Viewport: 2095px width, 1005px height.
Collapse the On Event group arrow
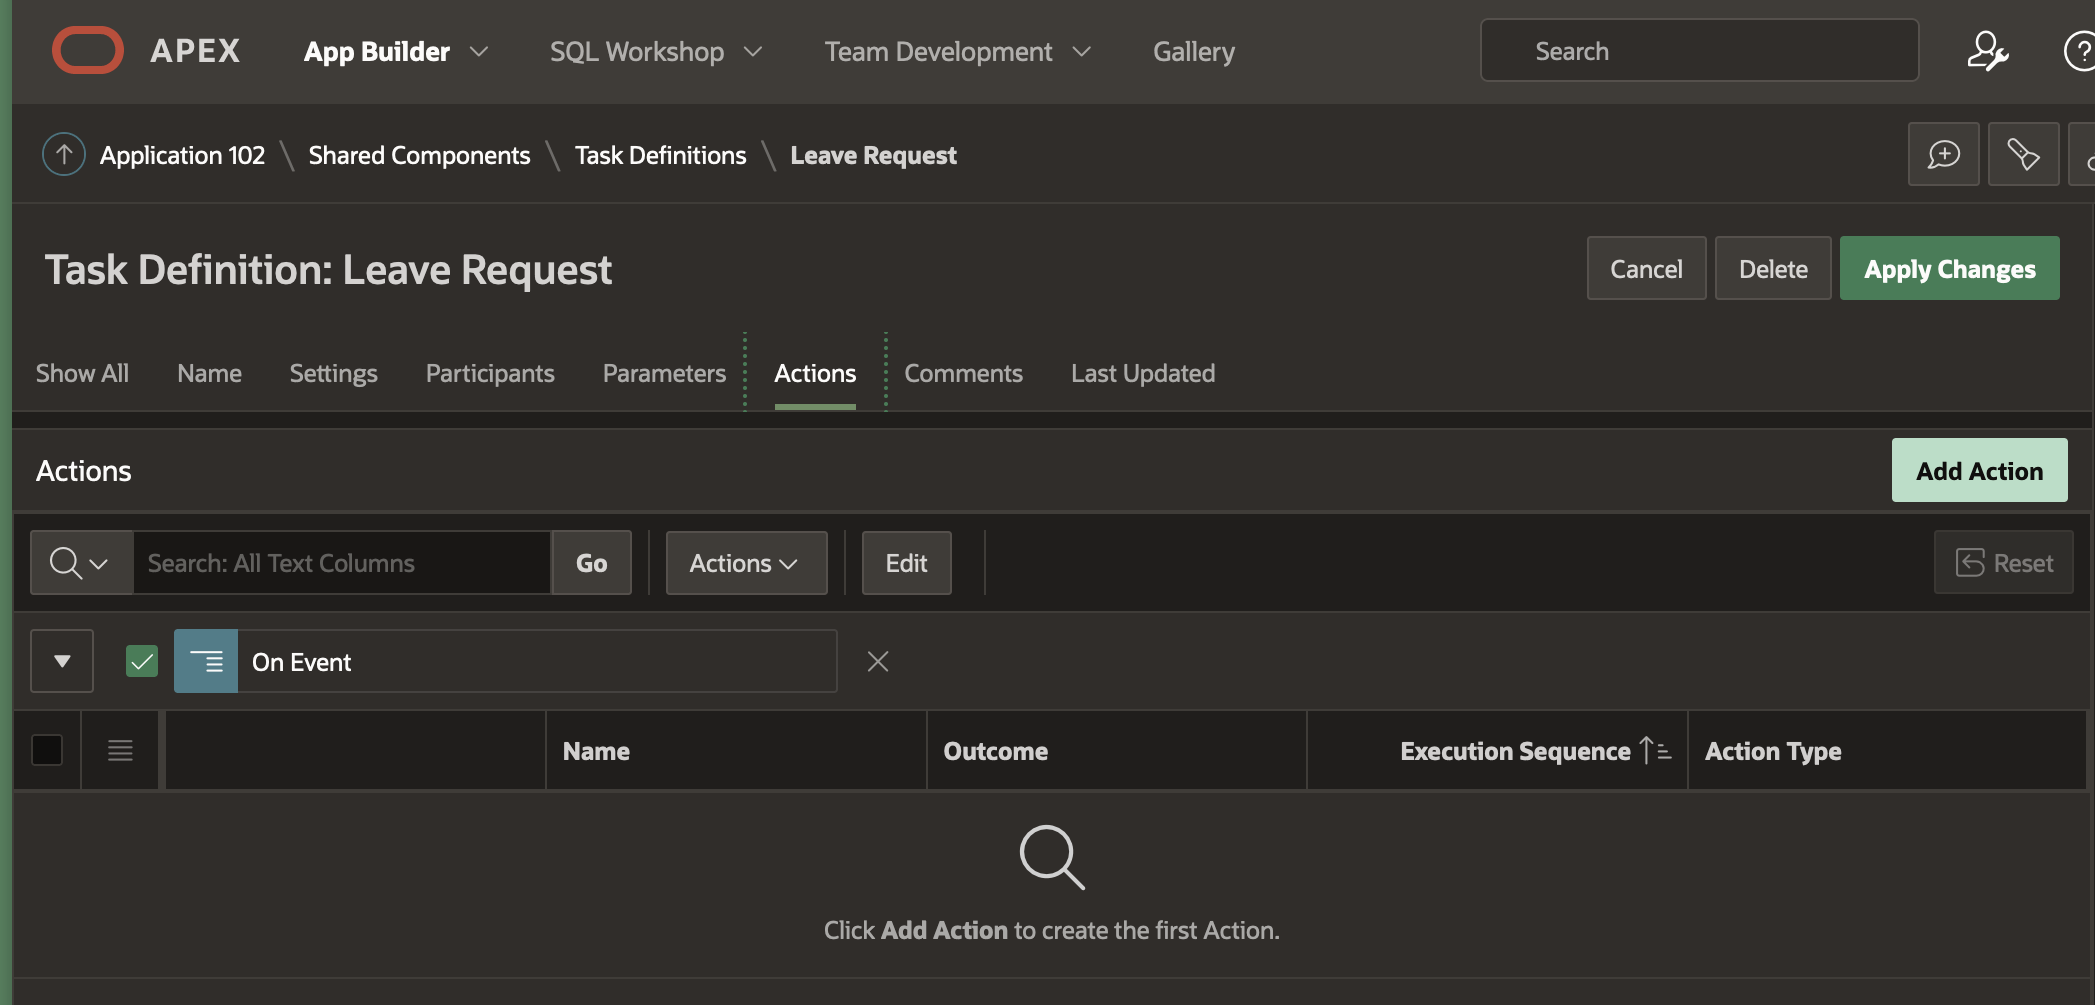pyautogui.click(x=62, y=661)
